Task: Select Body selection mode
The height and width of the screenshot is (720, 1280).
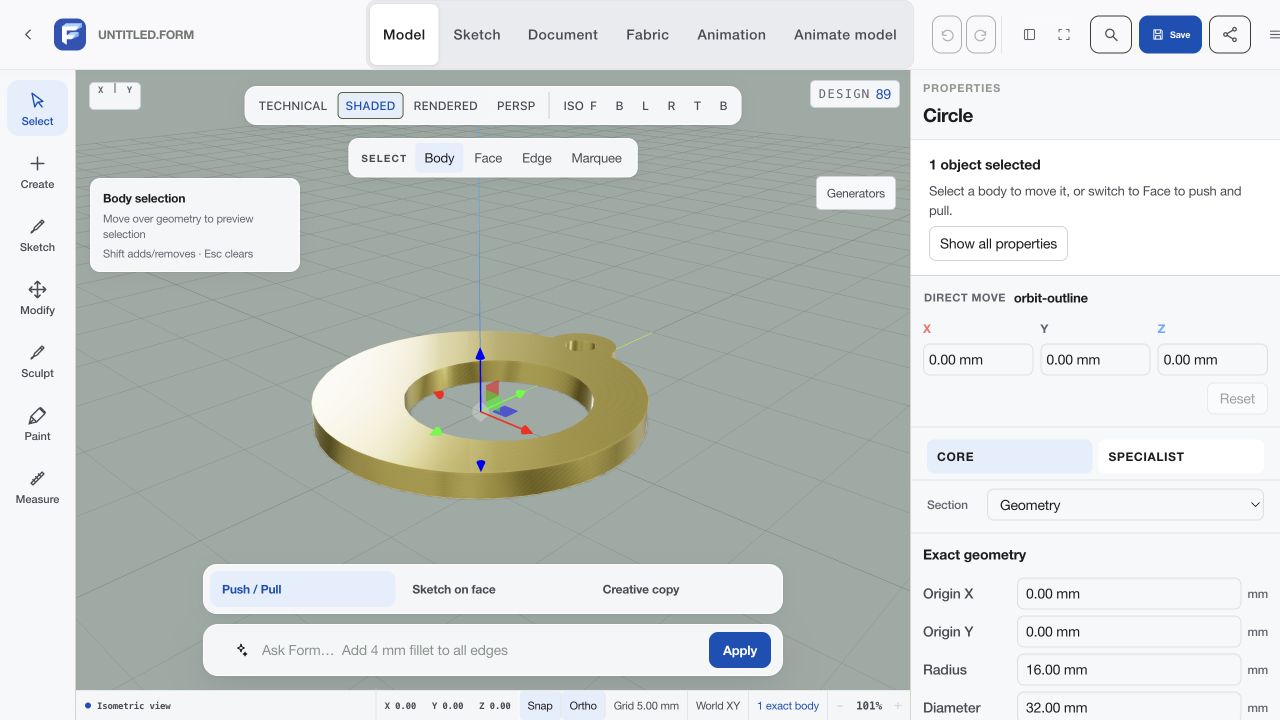Action: pyautogui.click(x=439, y=158)
